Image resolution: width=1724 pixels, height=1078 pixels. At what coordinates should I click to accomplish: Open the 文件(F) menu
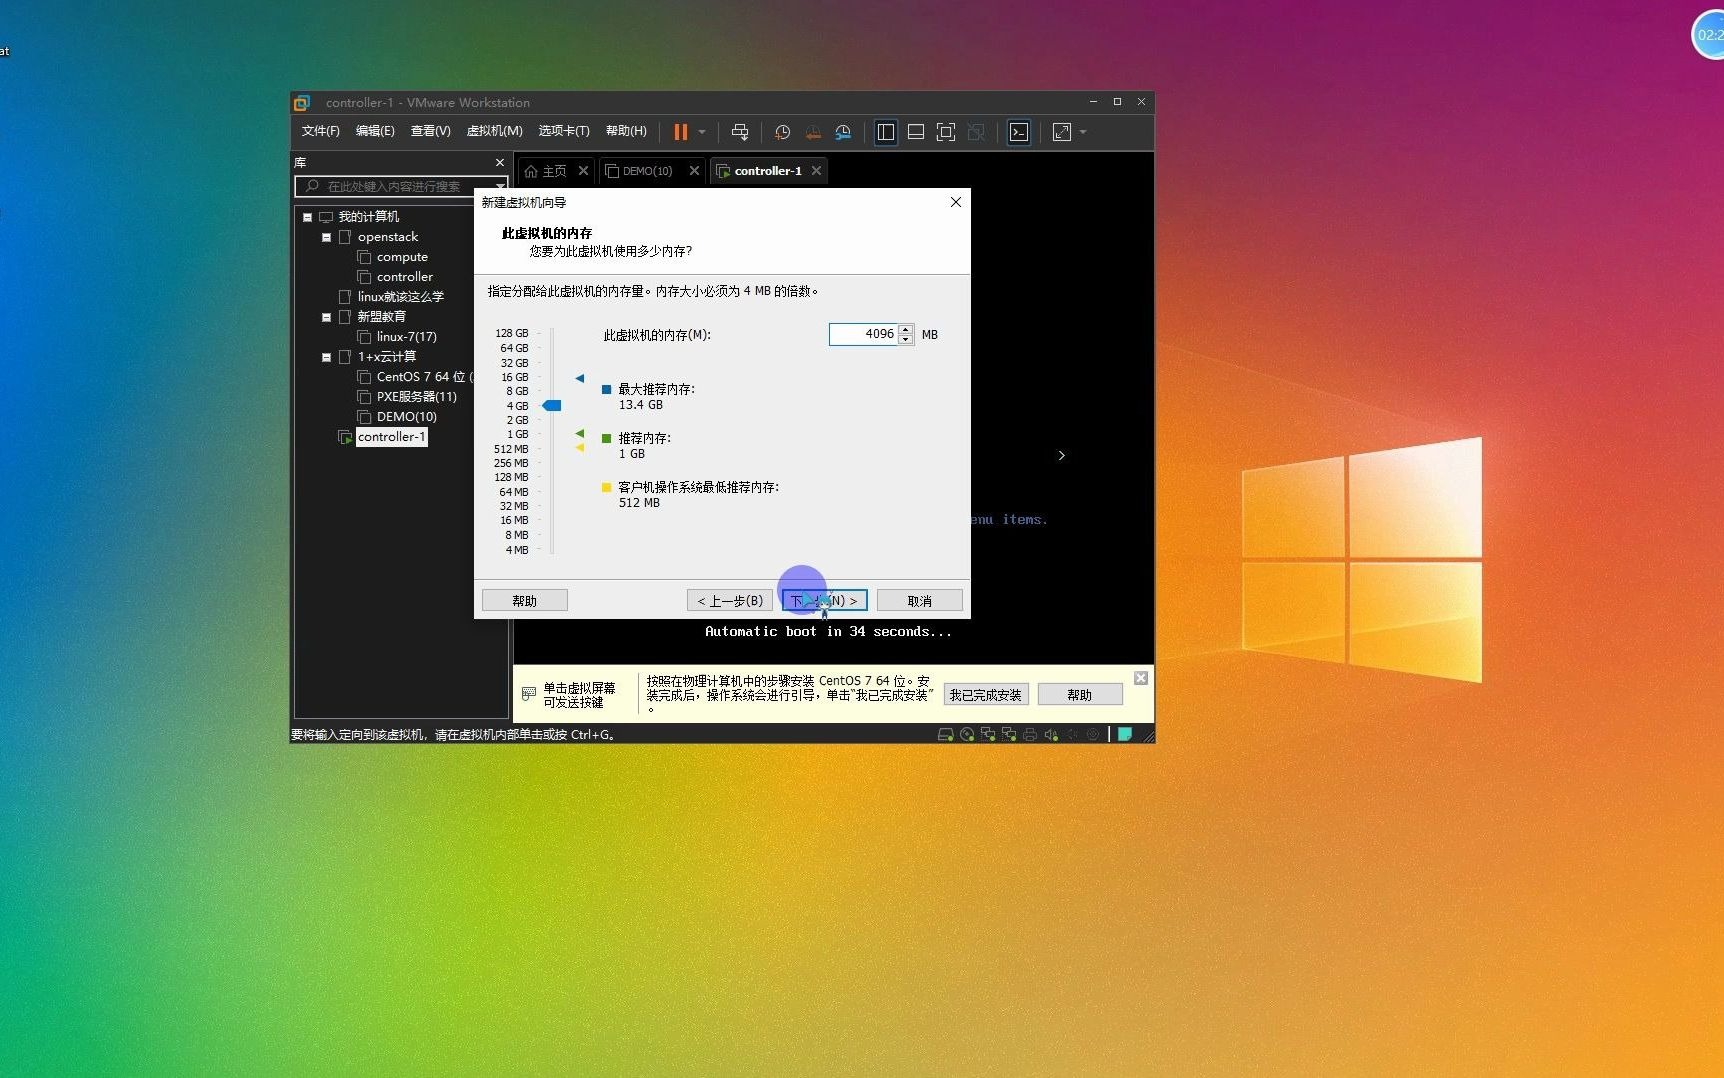point(321,131)
